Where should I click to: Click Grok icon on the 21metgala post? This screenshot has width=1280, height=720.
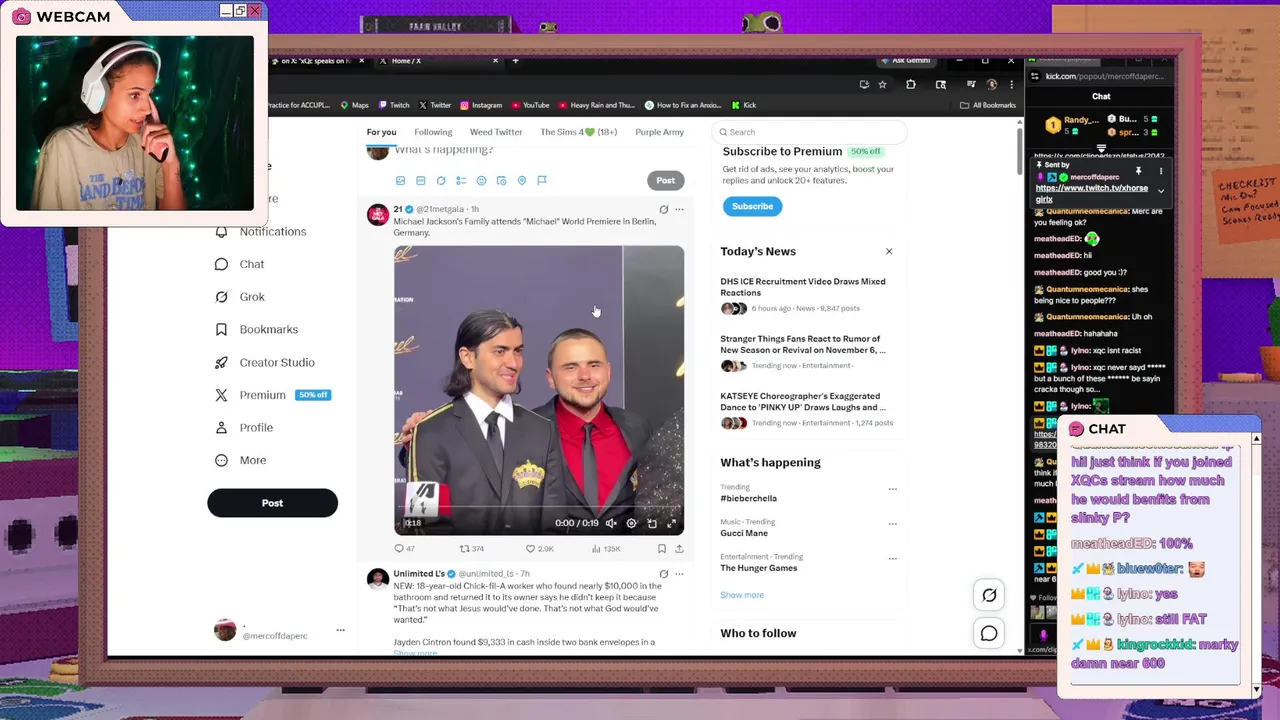pyautogui.click(x=663, y=209)
